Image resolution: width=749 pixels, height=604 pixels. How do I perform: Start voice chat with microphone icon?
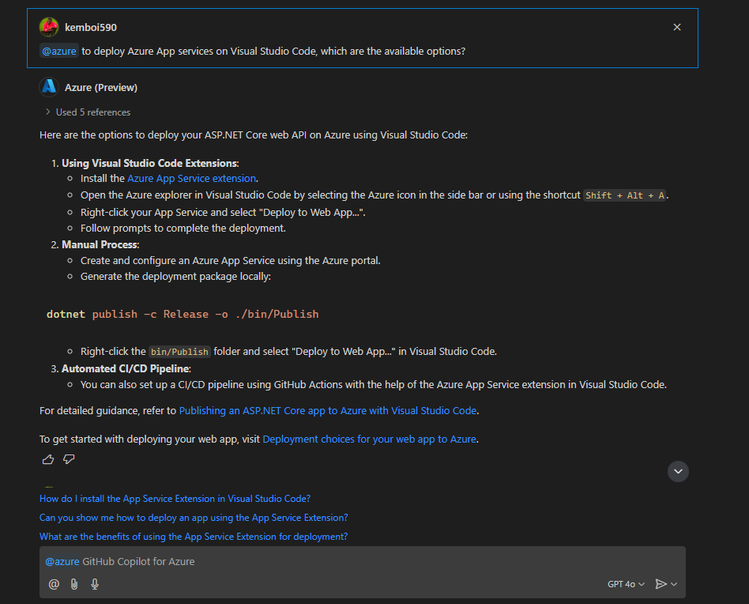(x=95, y=584)
